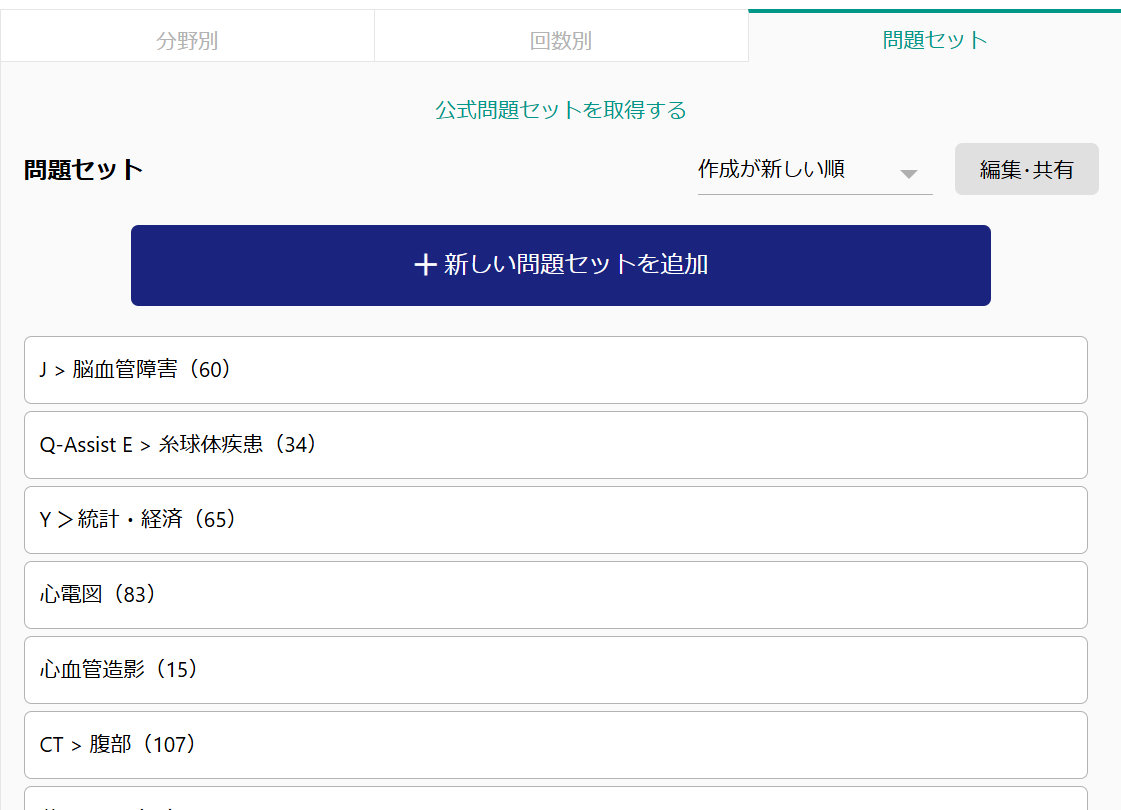Screen dimensions: 1121x810
Task: Click the bold 問題セット section heading
Action: point(84,170)
